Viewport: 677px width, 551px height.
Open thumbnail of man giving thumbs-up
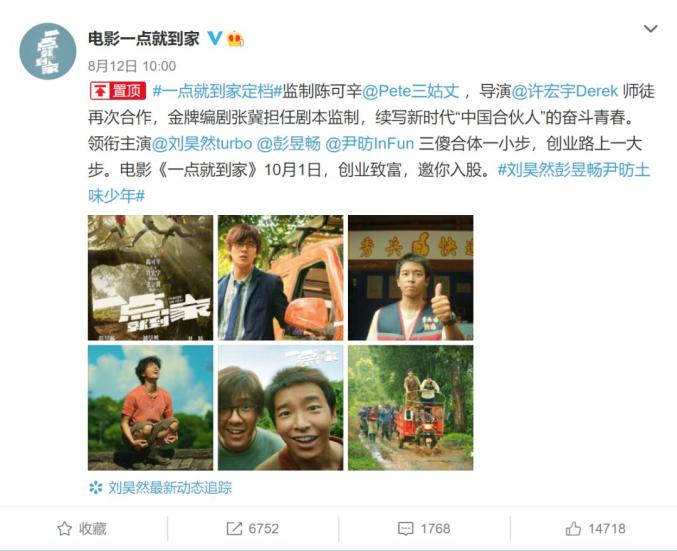411,278
